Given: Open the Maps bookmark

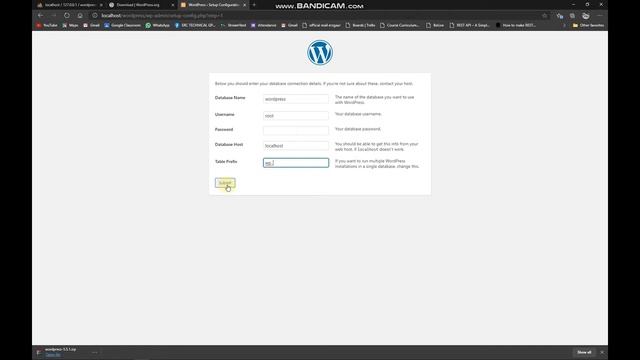Looking at the screenshot, I should [x=70, y=25].
